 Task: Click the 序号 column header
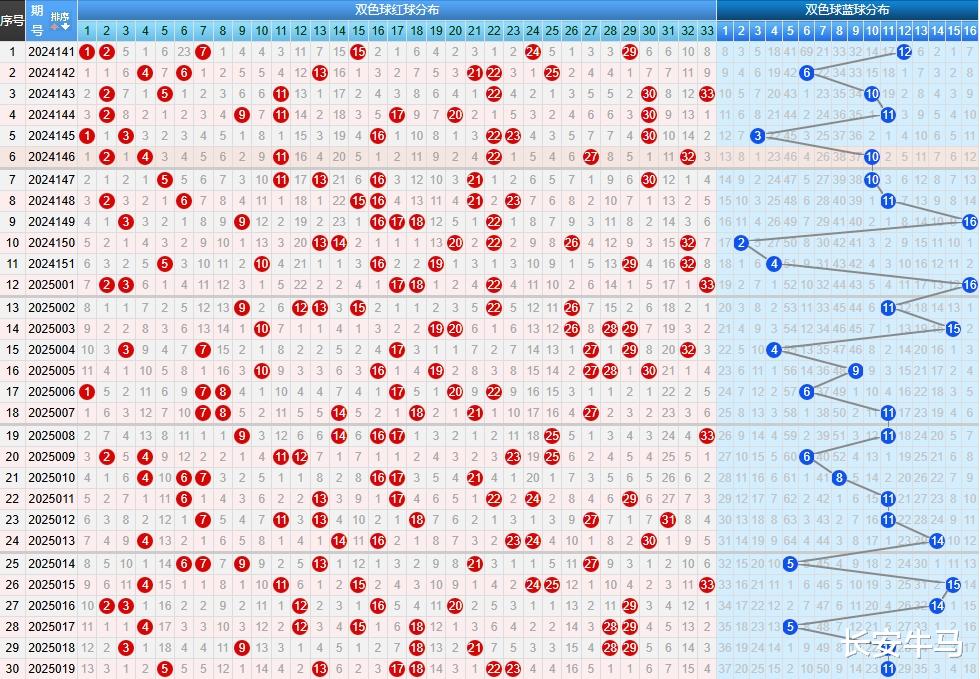[x=12, y=20]
